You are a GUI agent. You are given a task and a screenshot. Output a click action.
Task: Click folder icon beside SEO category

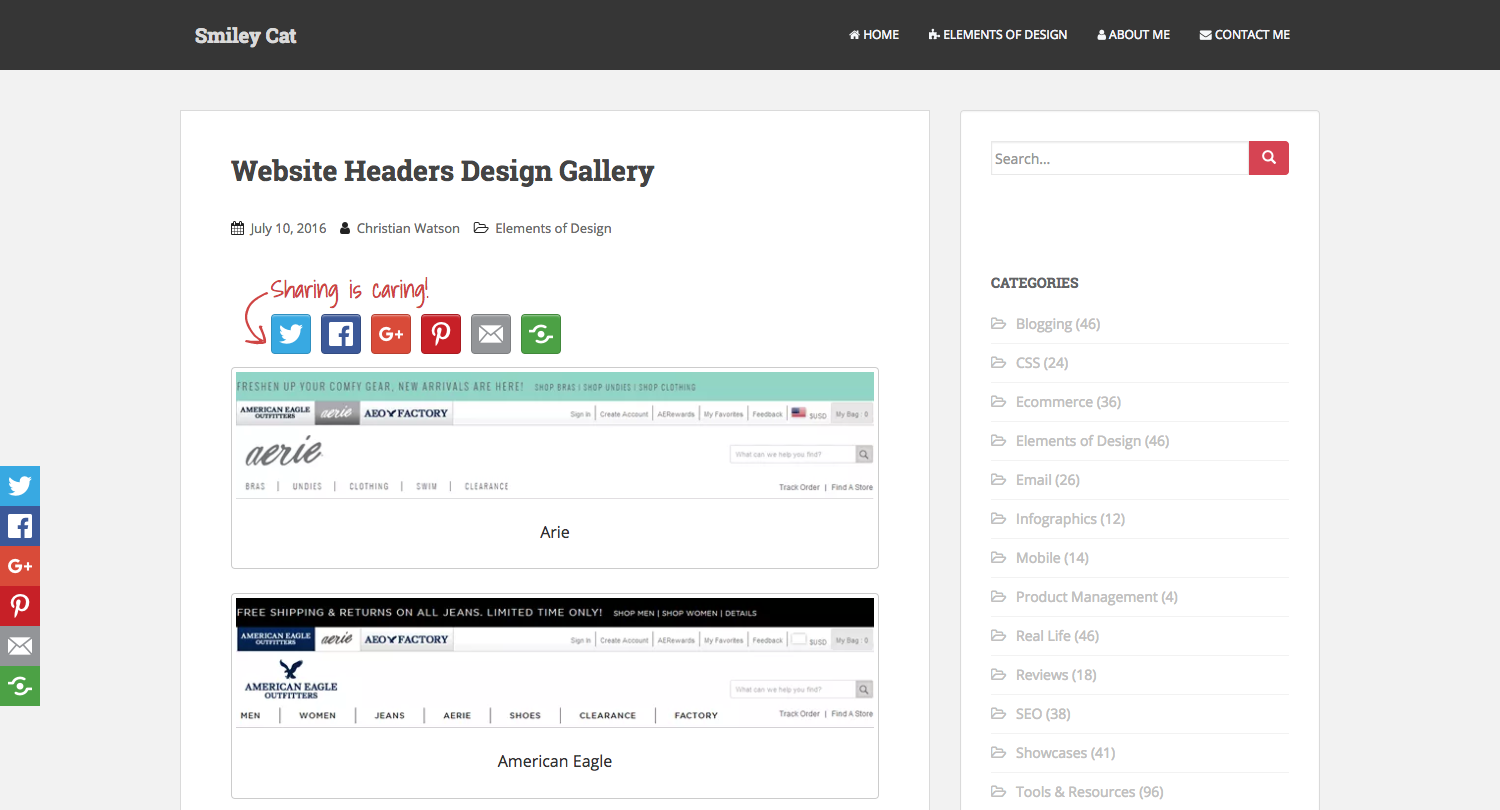pos(998,714)
